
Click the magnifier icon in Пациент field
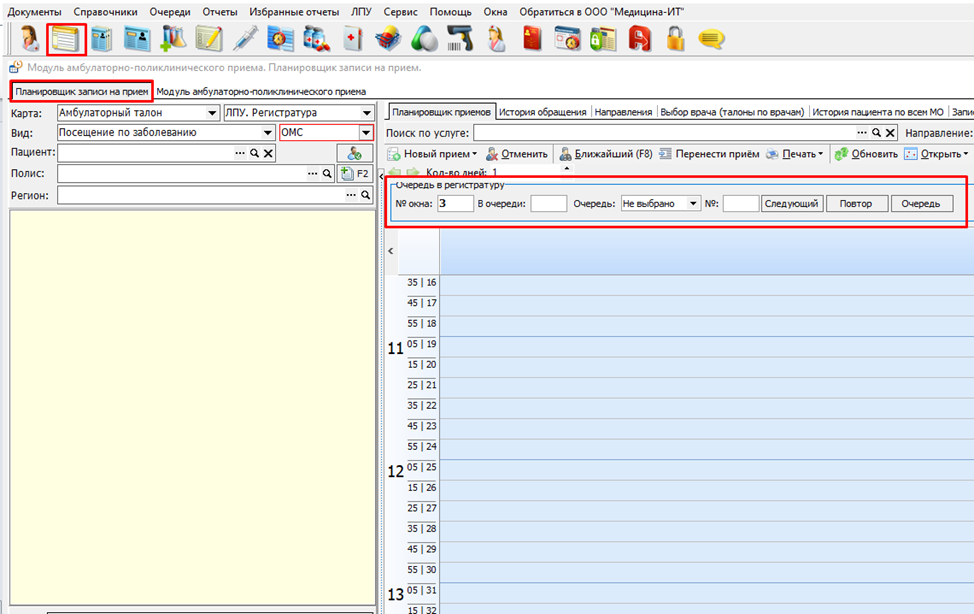pos(254,153)
